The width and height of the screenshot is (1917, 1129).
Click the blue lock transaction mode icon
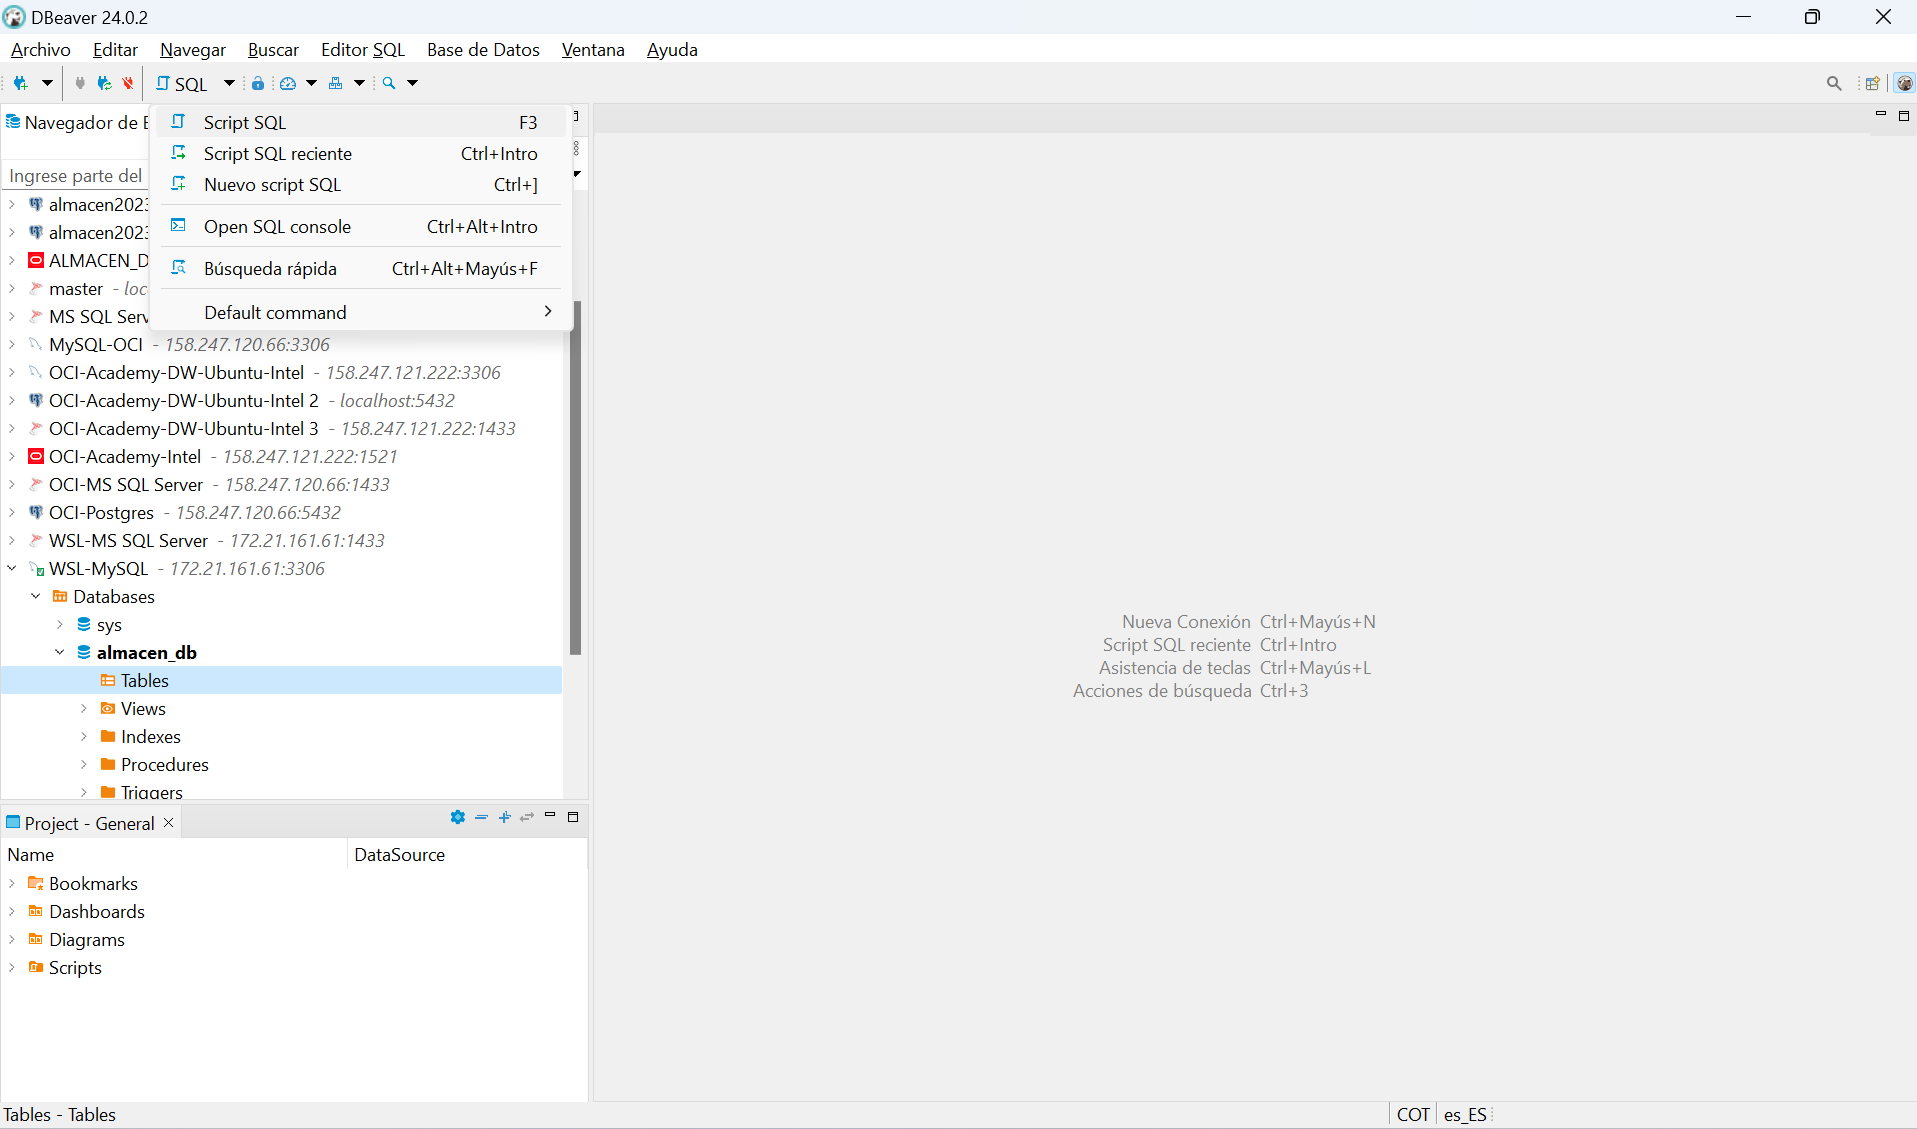(258, 83)
